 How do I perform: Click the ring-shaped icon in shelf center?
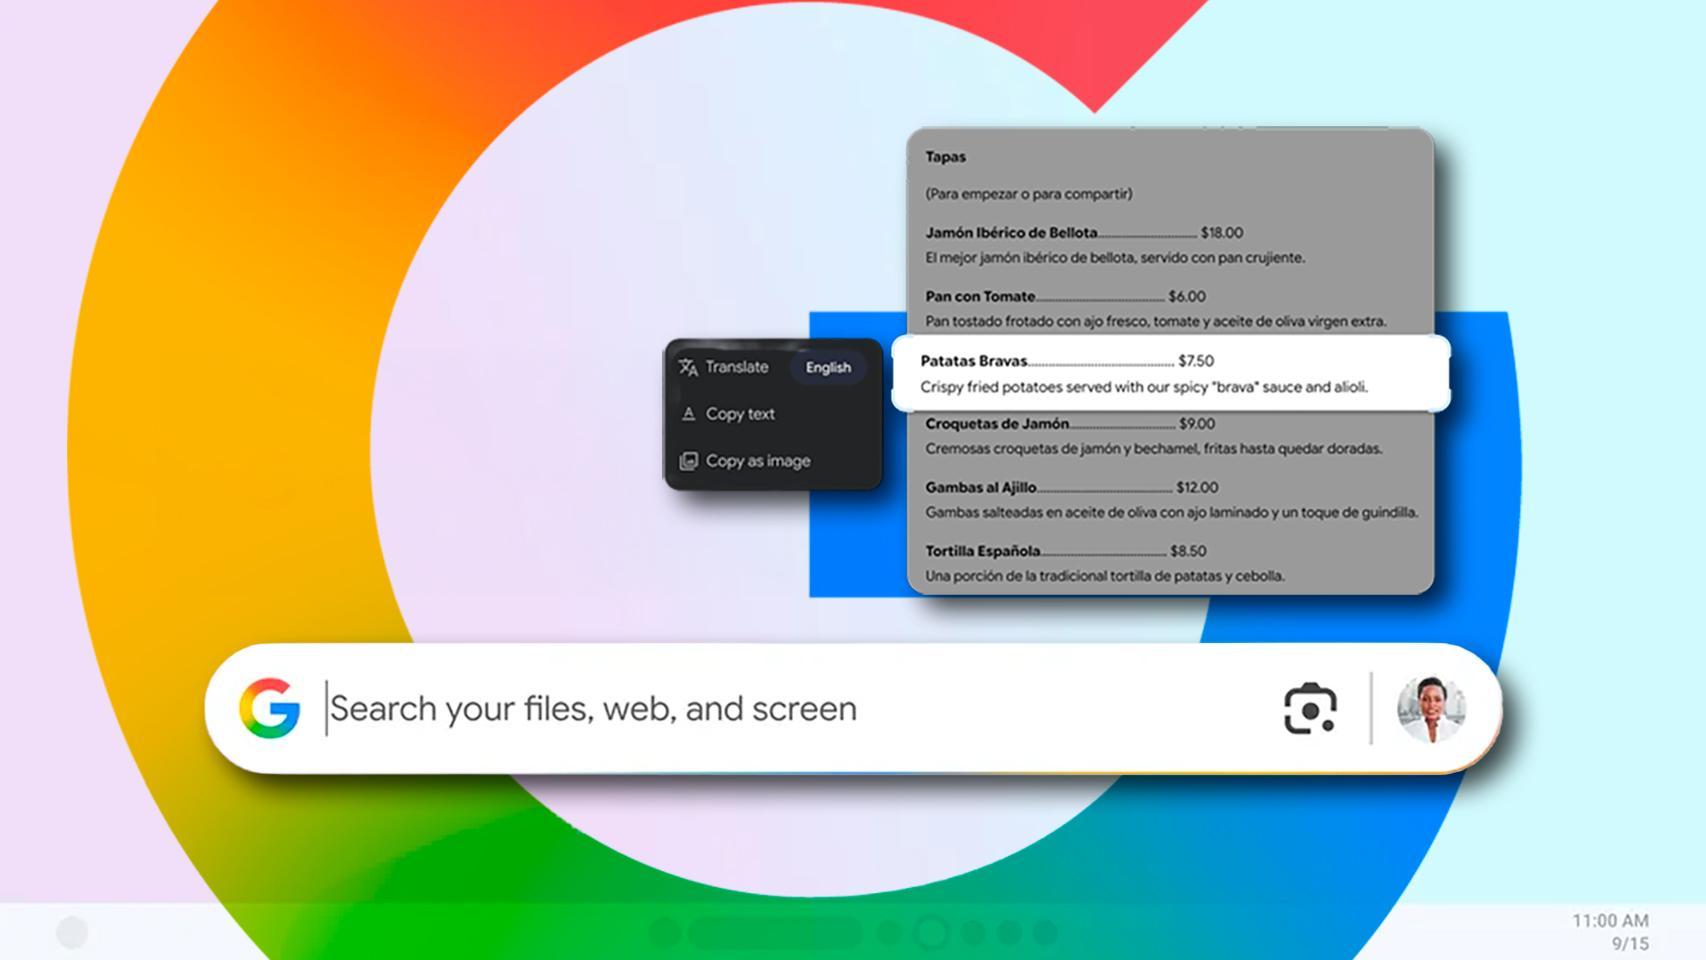point(931,932)
